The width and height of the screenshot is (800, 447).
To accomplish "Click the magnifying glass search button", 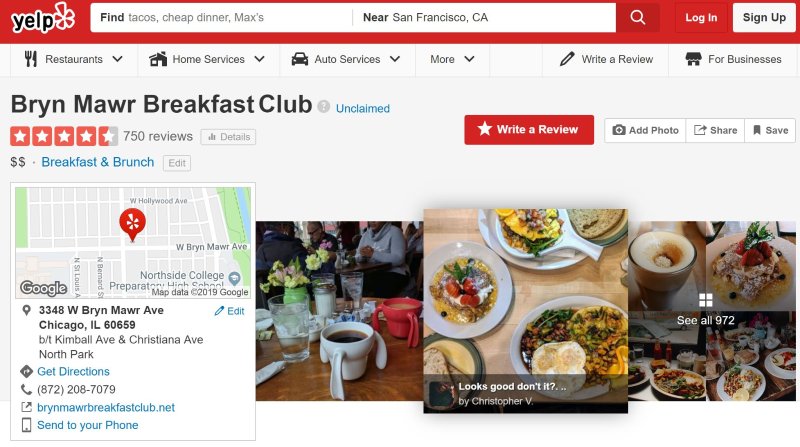I will 638,17.
